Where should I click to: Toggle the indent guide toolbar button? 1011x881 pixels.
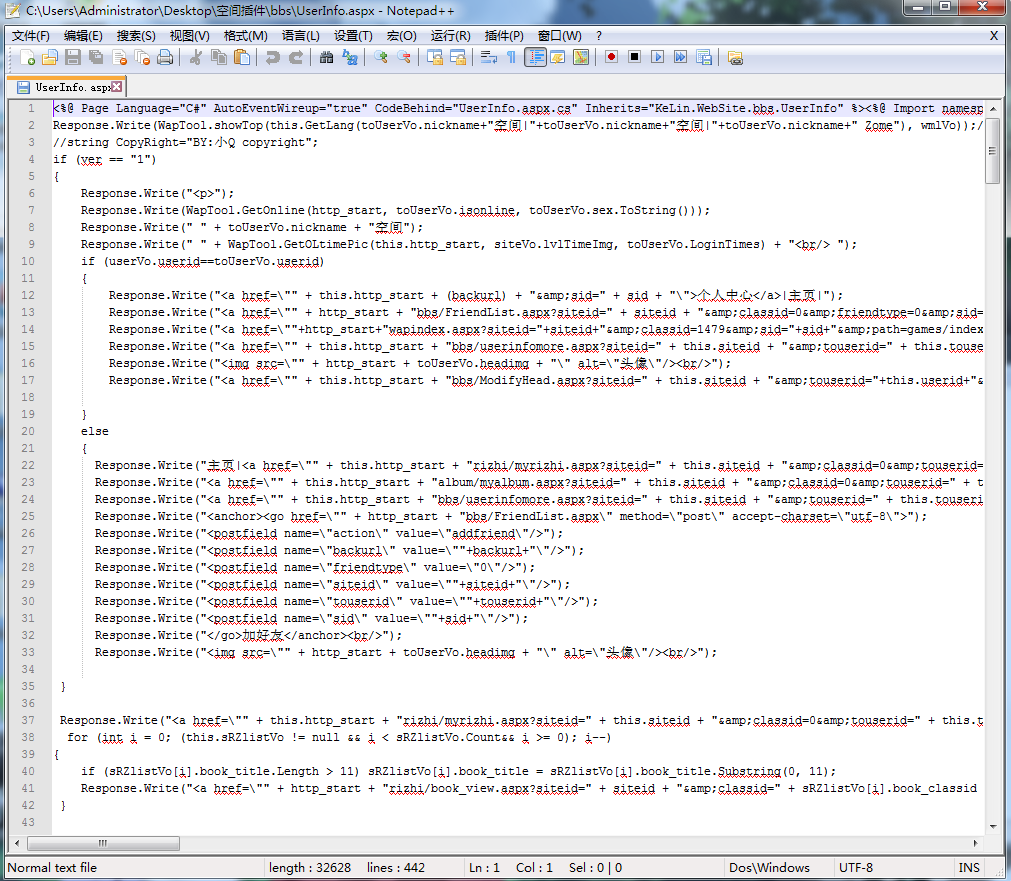535,57
